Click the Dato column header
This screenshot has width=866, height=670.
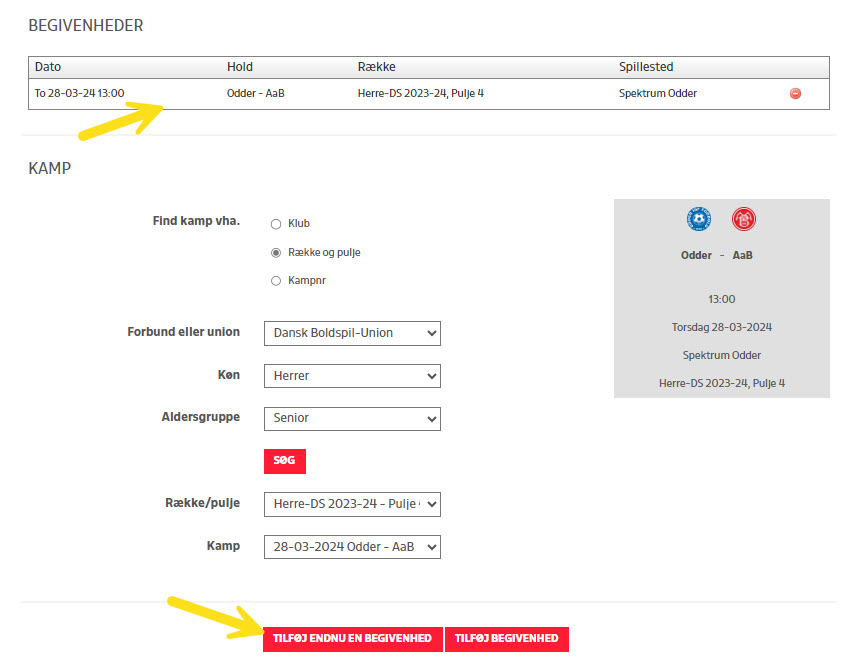click(x=48, y=67)
